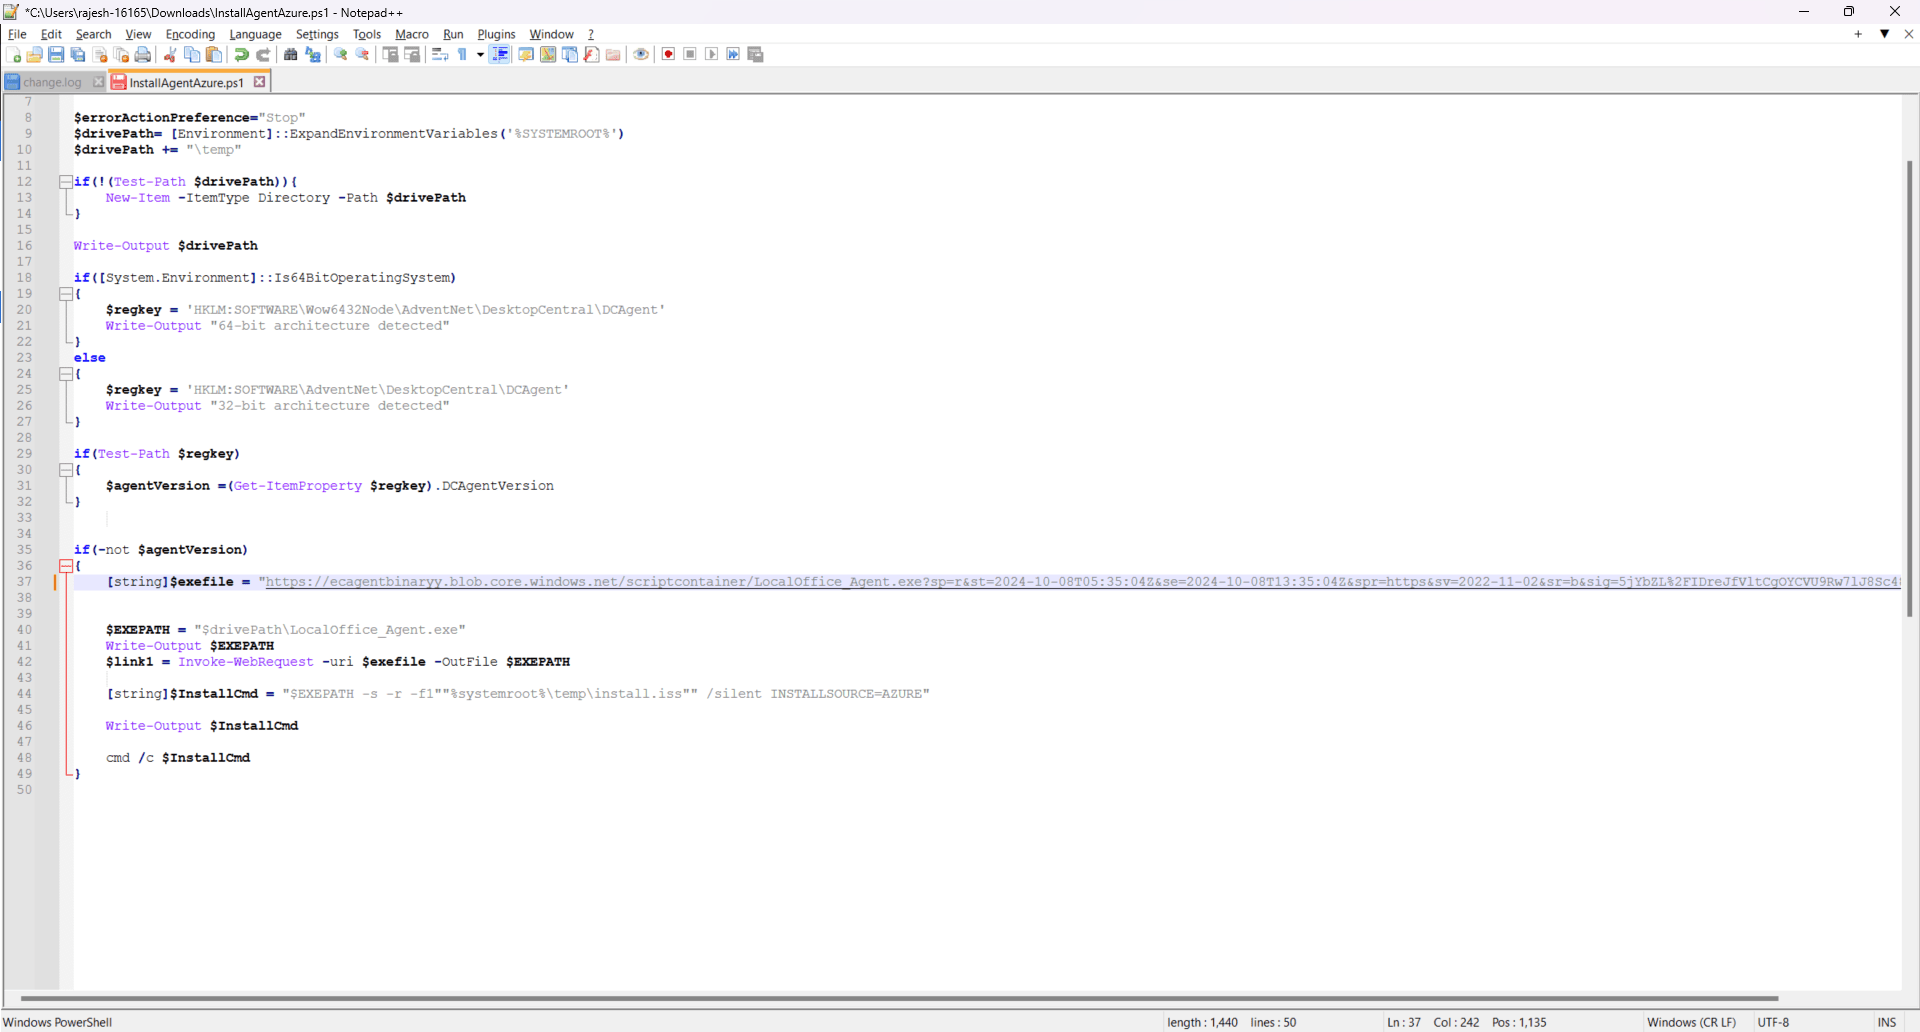Undo the last edit with the green arrow
The image size is (1920, 1032).
[x=241, y=55]
